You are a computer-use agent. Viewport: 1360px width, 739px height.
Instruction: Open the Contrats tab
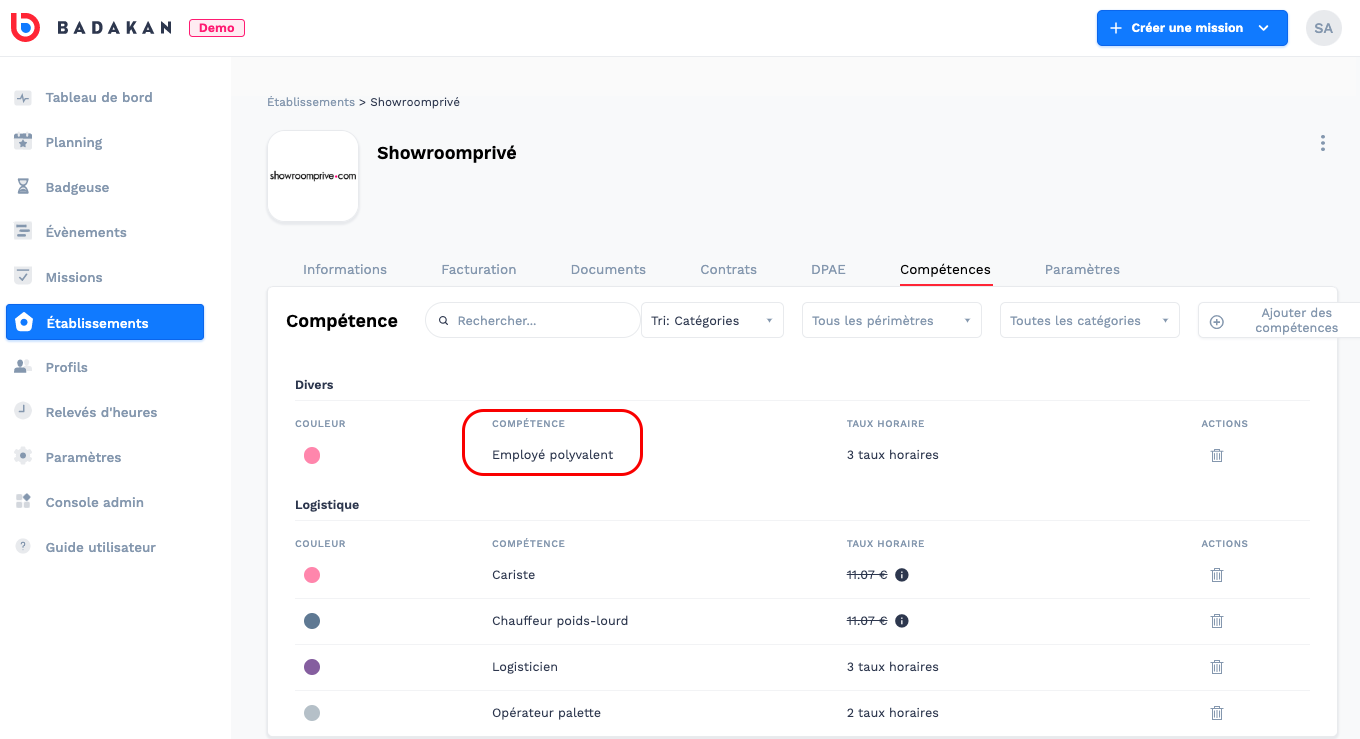click(728, 269)
